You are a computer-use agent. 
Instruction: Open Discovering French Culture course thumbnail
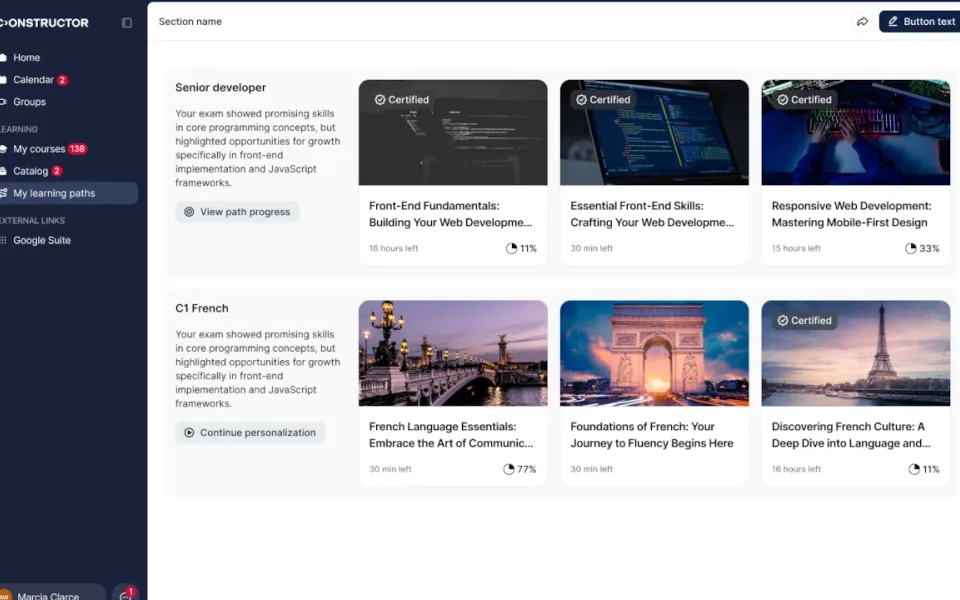(855, 353)
